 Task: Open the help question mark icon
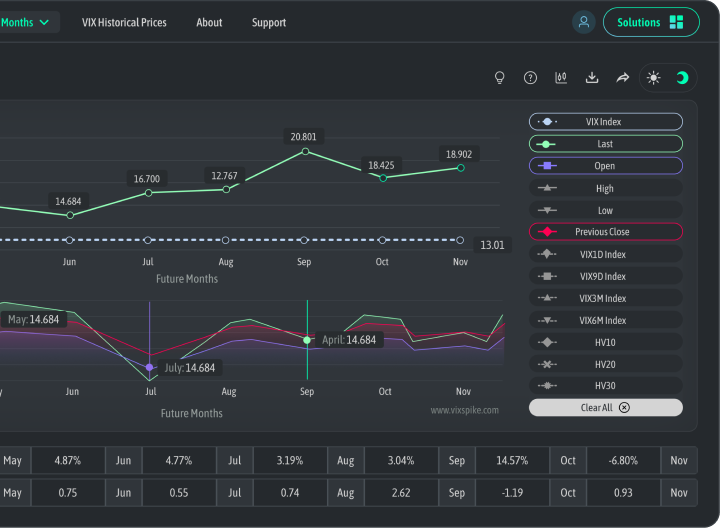531,78
